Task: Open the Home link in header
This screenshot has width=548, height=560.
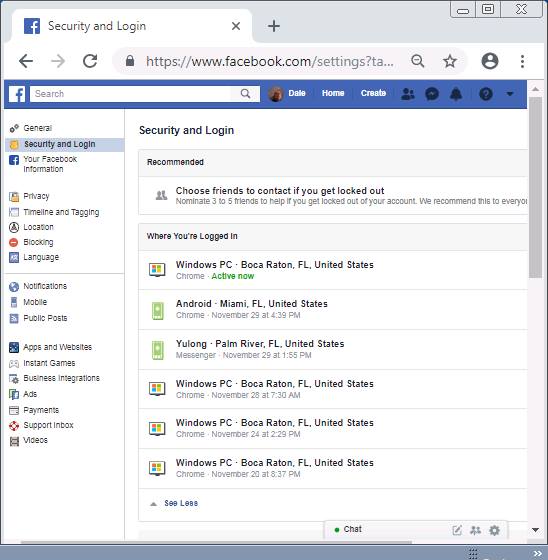Action: [333, 93]
